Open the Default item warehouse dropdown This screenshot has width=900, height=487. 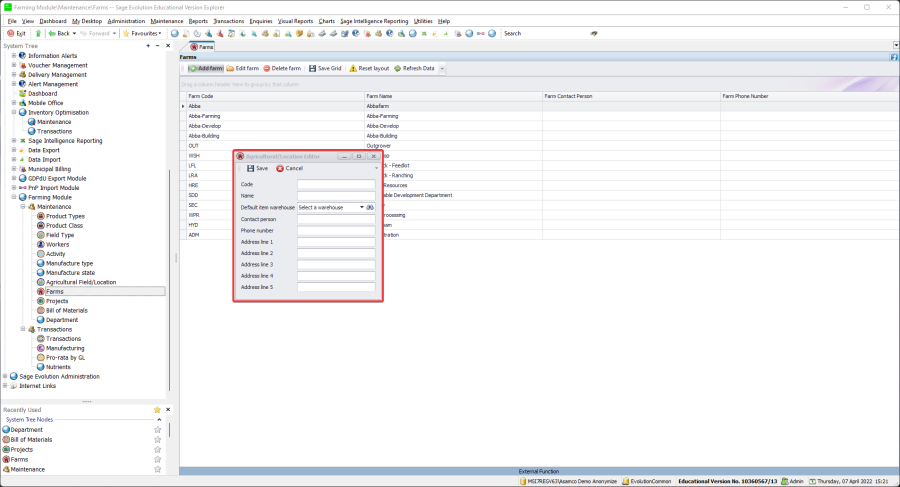[362, 207]
